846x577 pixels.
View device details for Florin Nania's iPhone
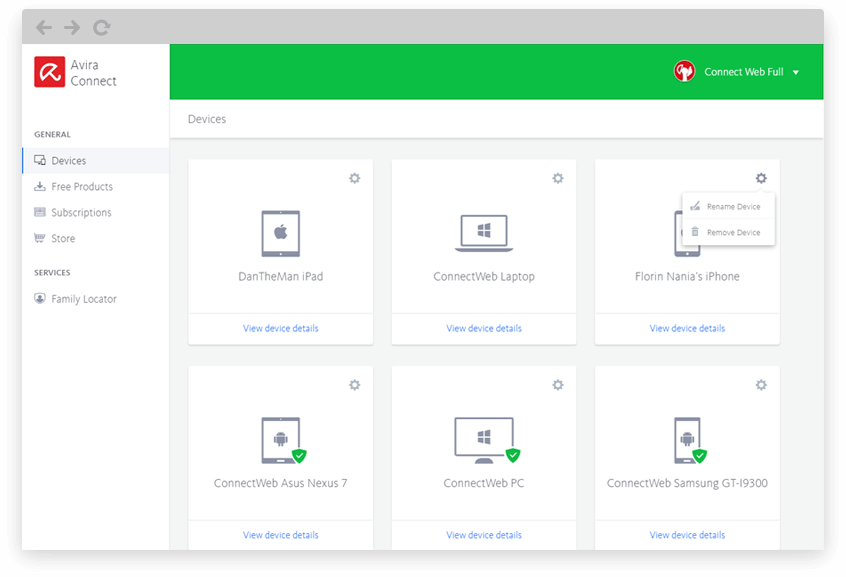687,328
